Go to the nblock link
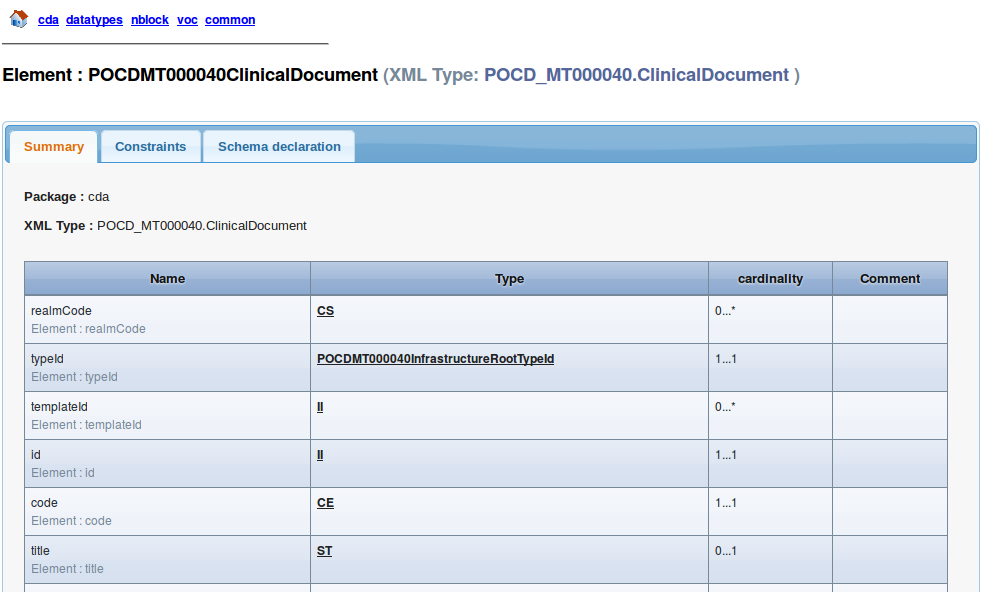This screenshot has height=592, width=986. [150, 20]
